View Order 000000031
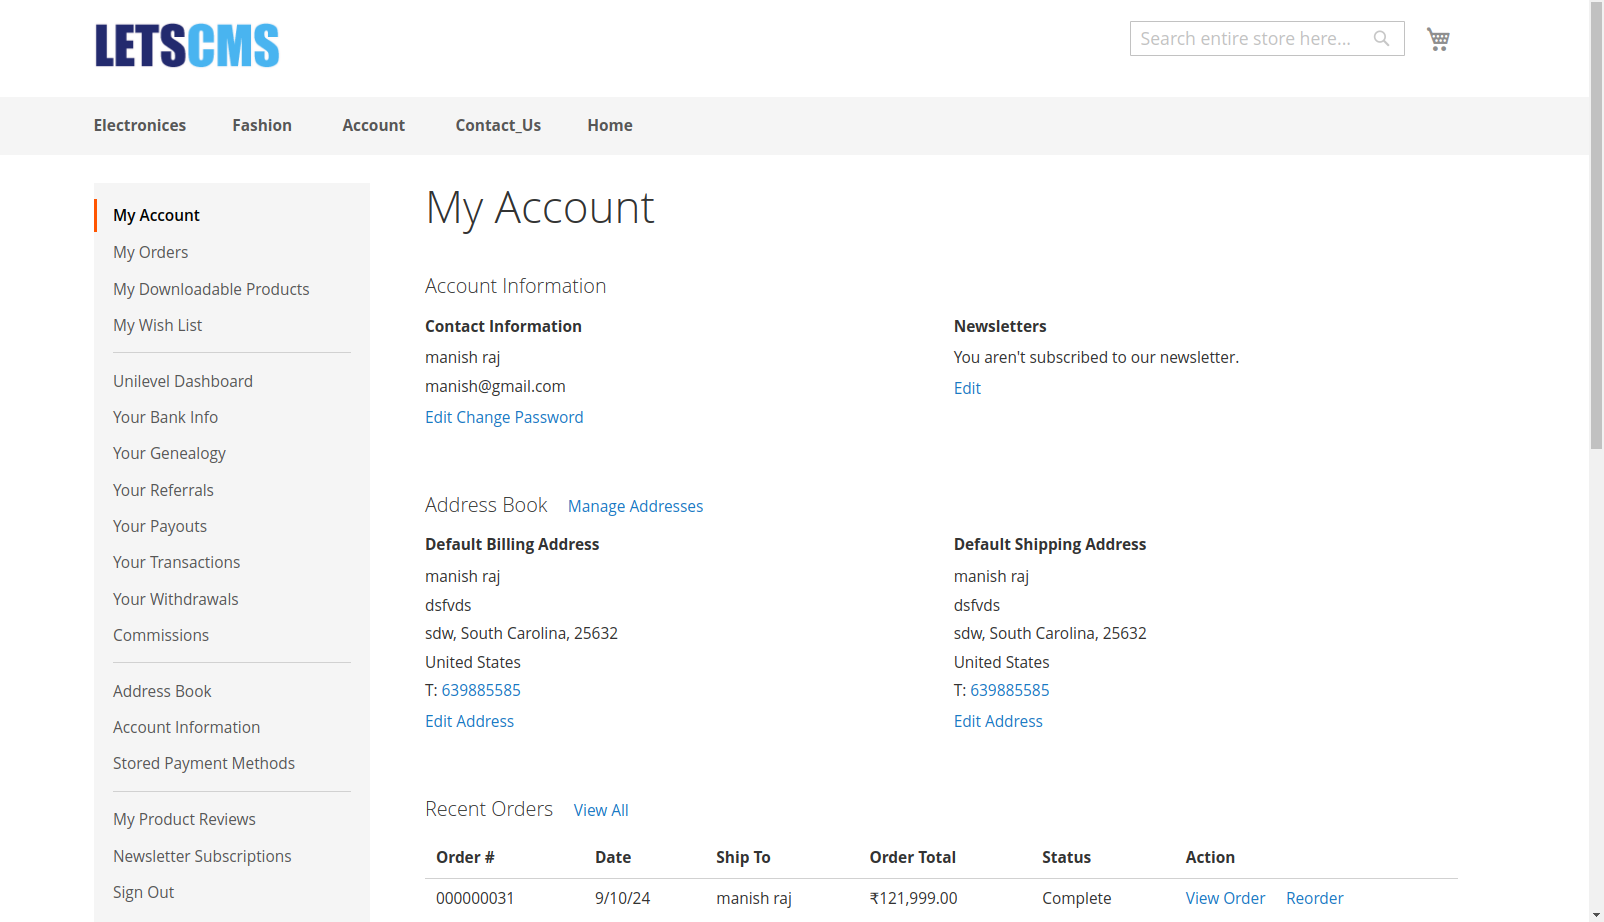 [x=1225, y=898]
